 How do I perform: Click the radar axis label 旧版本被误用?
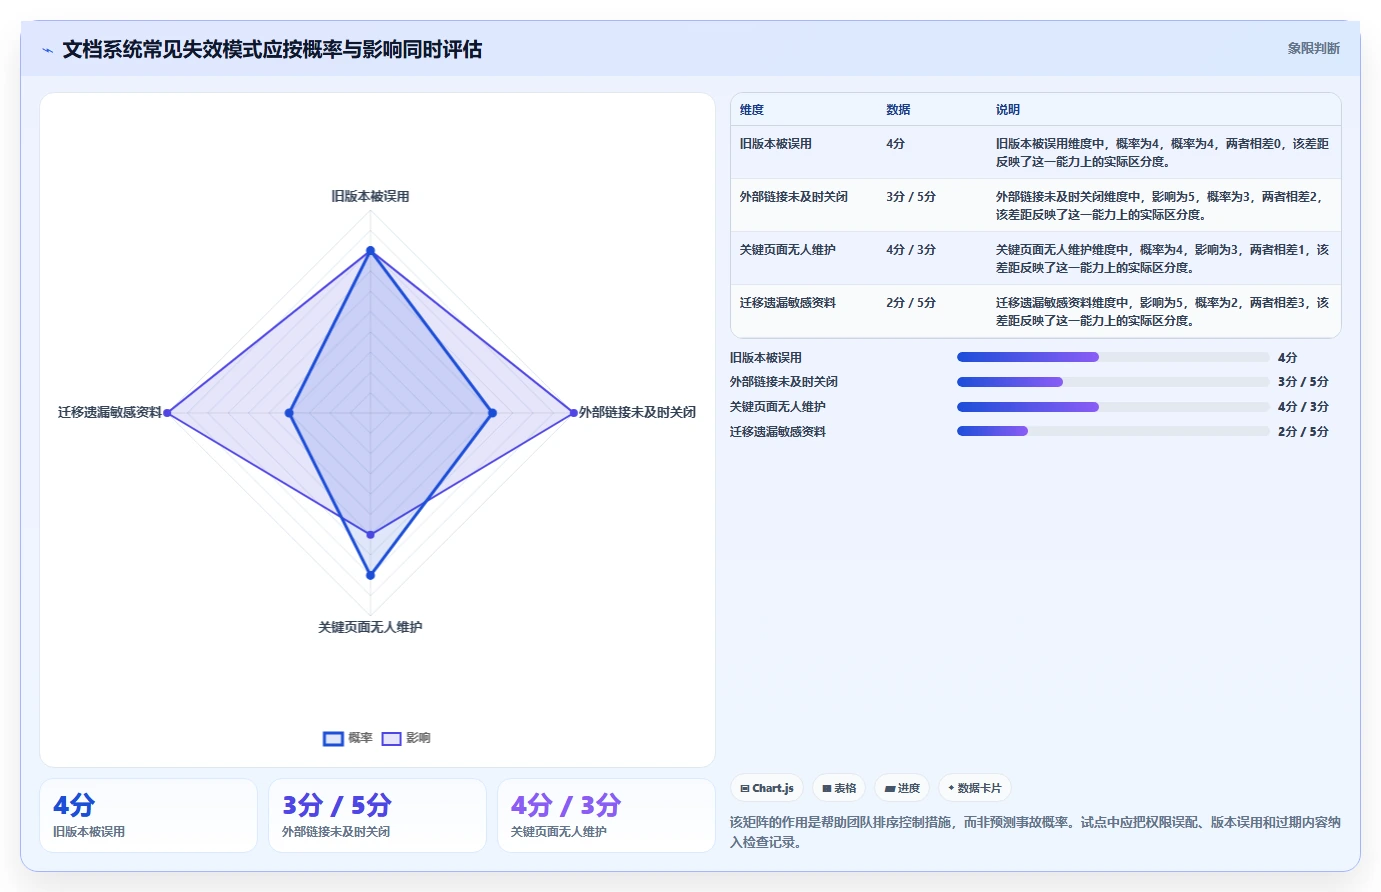click(370, 196)
